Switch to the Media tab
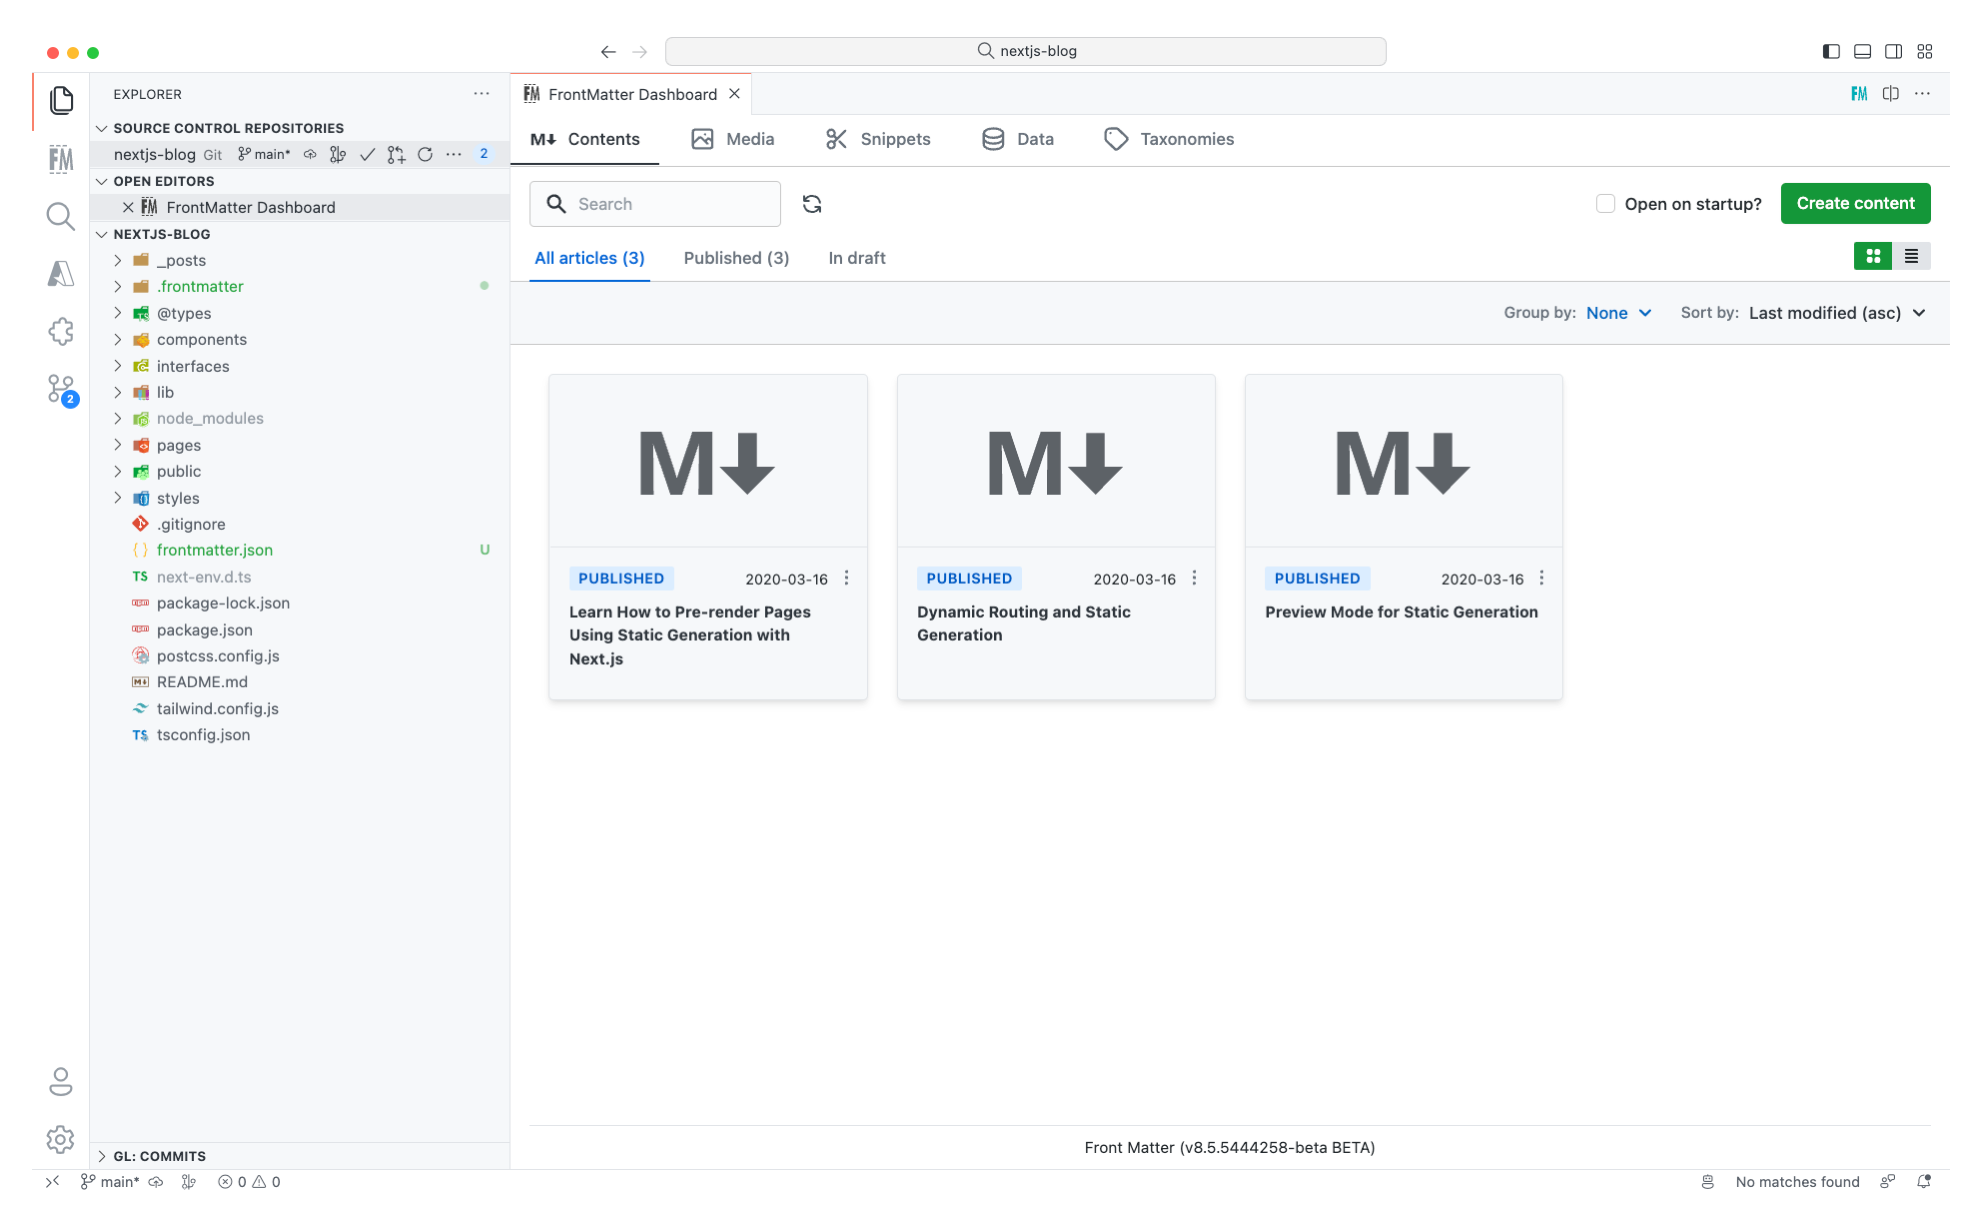This screenshot has width=1982, height=1226. 732,139
